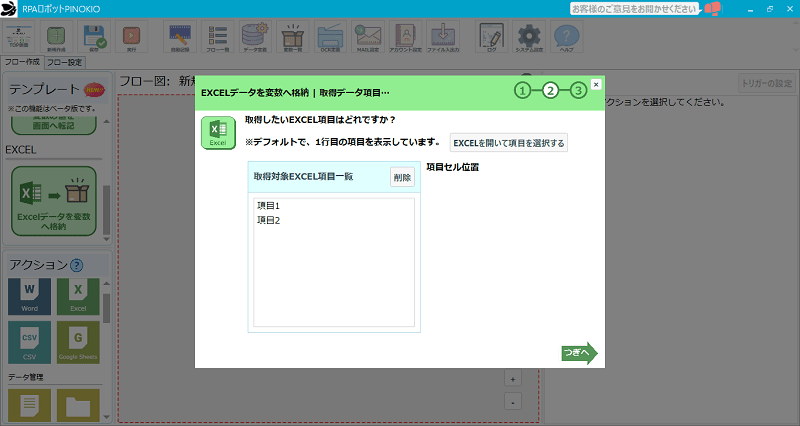Go to wizard step 1 circle
Screen dimensions: 800x426
522,91
